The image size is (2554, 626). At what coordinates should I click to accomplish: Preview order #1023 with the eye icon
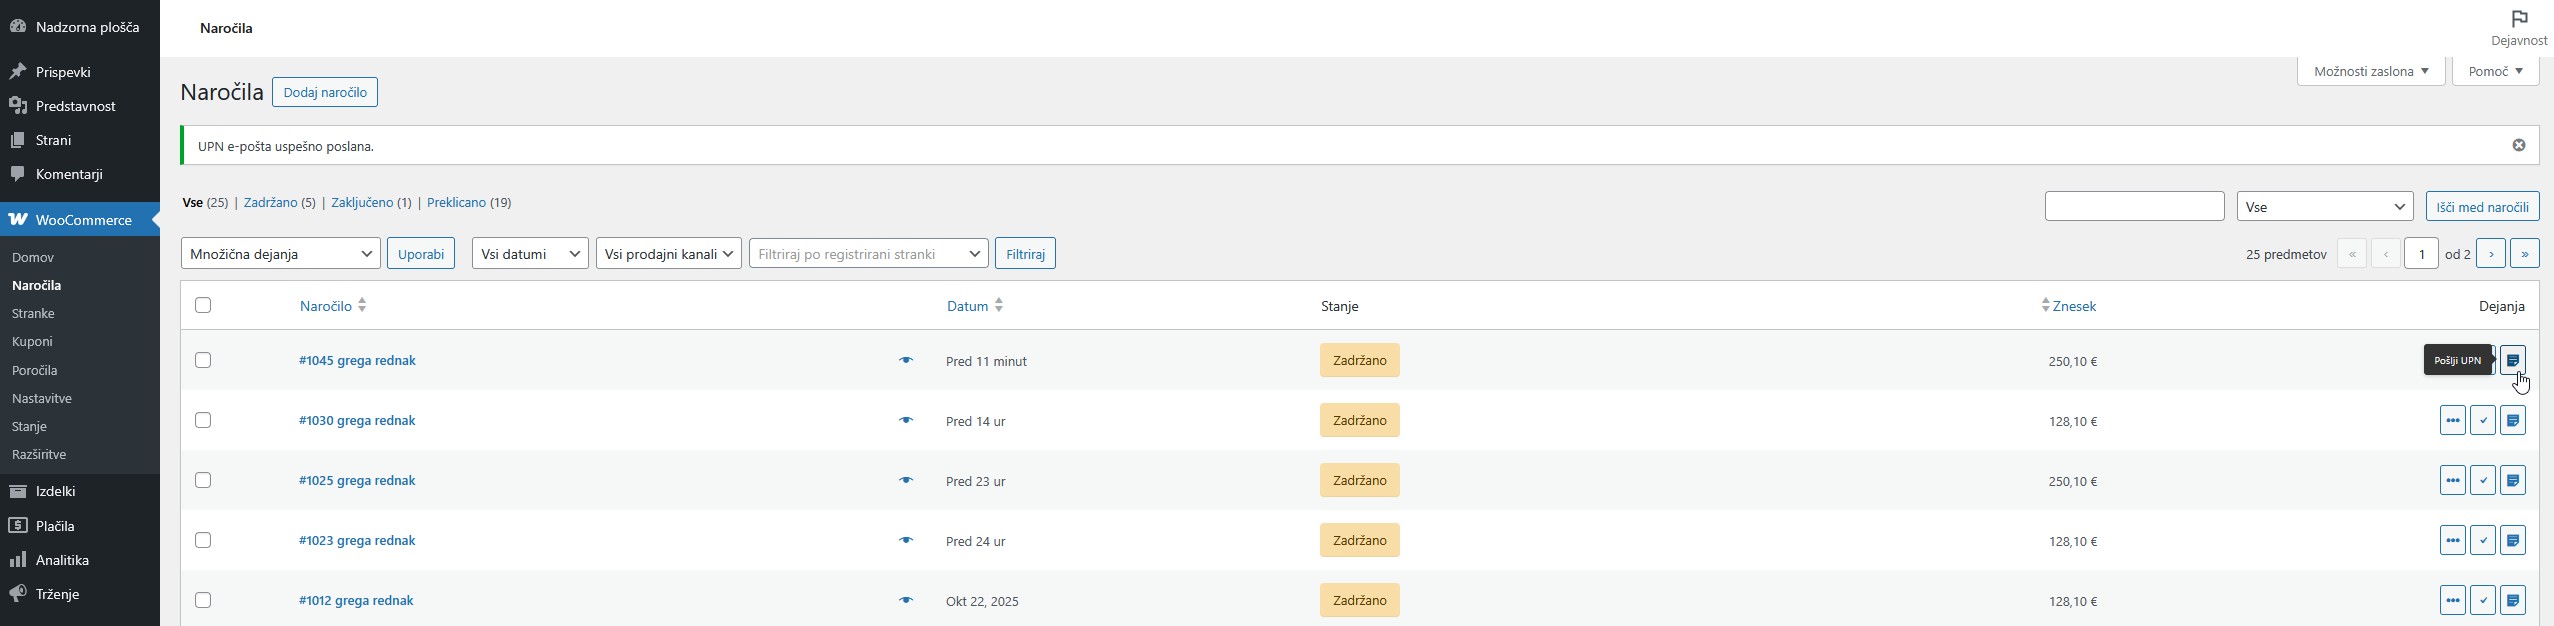click(x=906, y=540)
